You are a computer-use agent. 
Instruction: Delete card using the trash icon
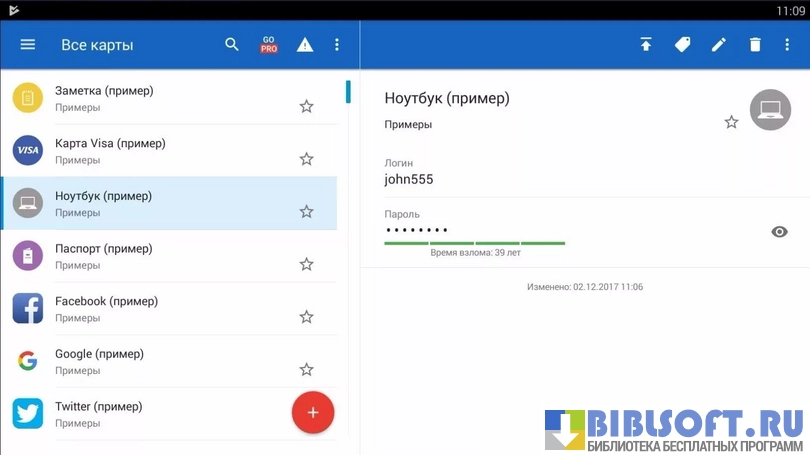tap(755, 45)
